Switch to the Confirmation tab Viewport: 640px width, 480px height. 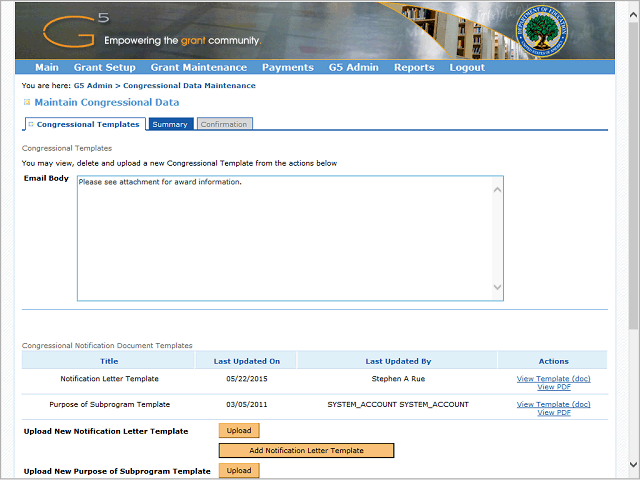pos(224,124)
